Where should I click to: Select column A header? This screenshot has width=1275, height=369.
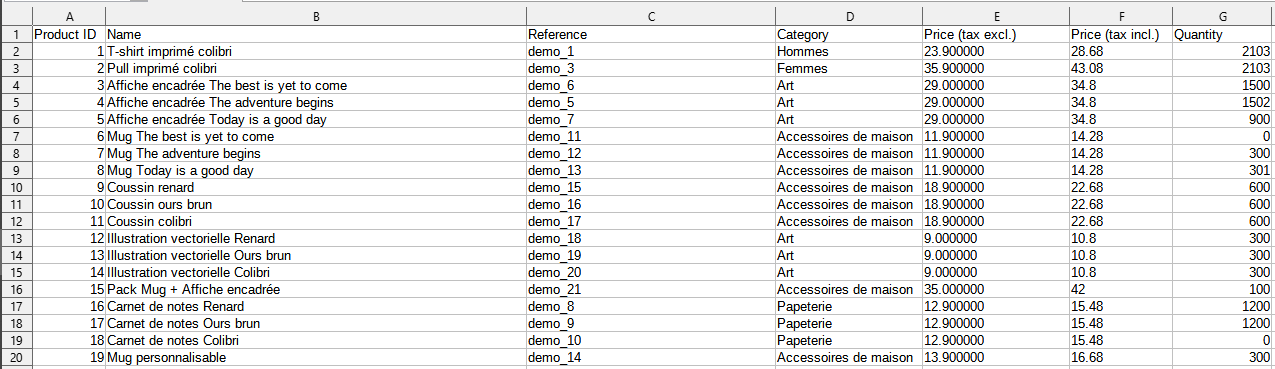coord(69,17)
